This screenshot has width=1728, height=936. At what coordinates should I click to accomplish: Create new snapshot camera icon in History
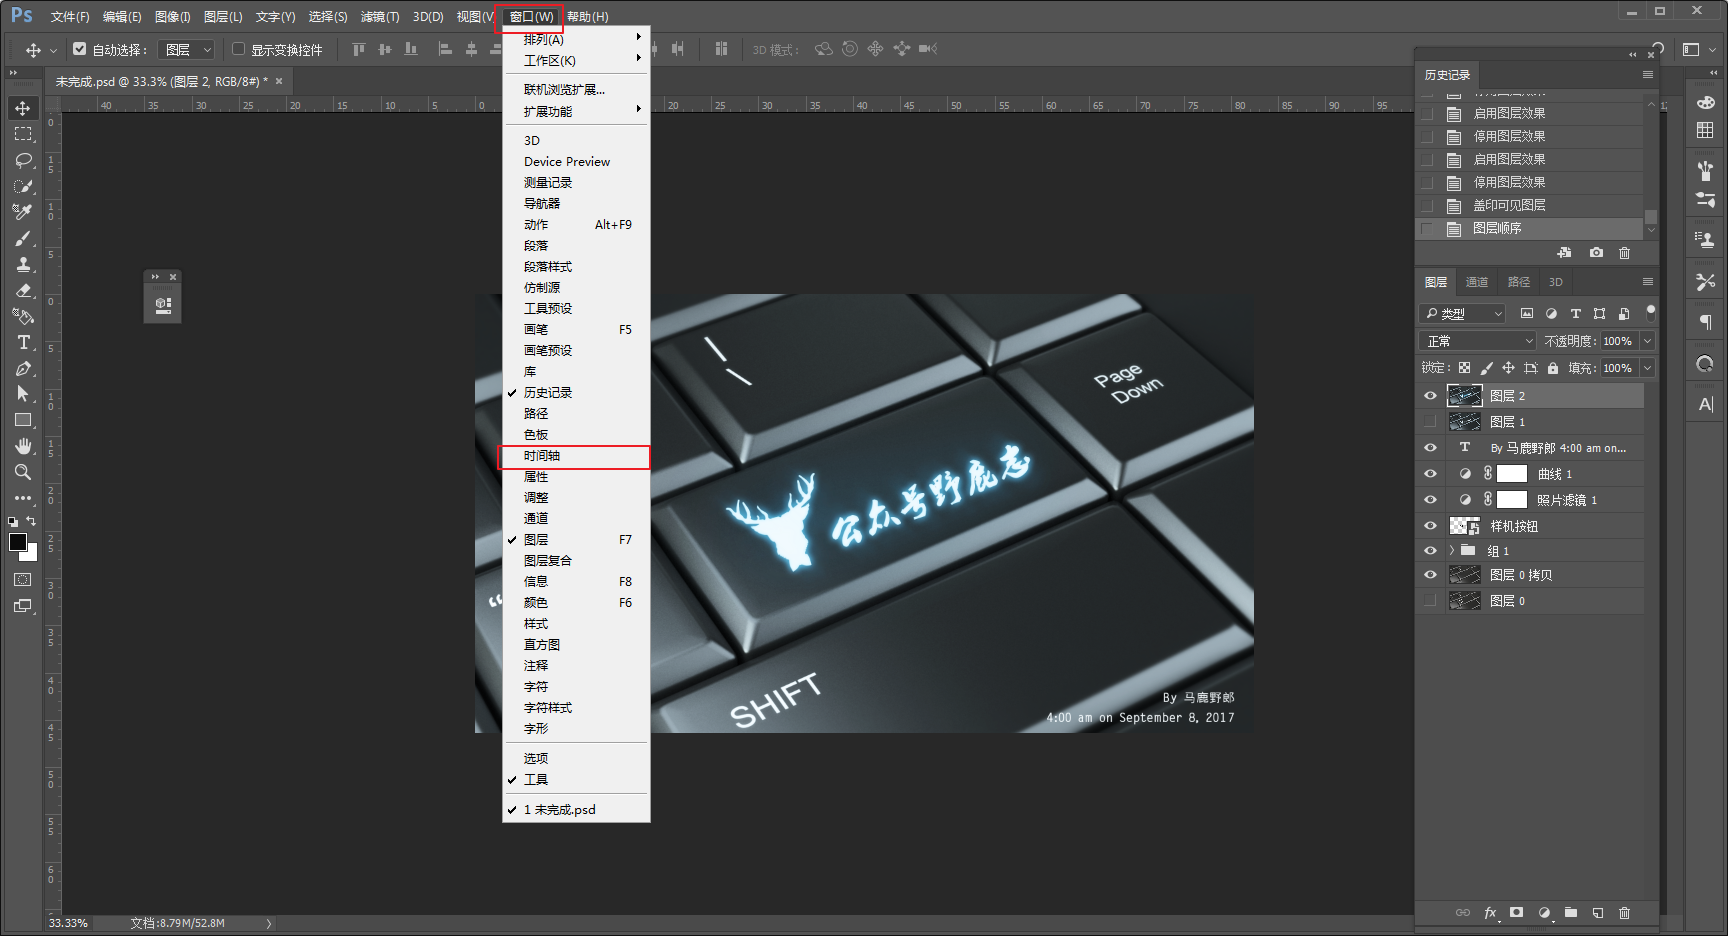[x=1596, y=253]
